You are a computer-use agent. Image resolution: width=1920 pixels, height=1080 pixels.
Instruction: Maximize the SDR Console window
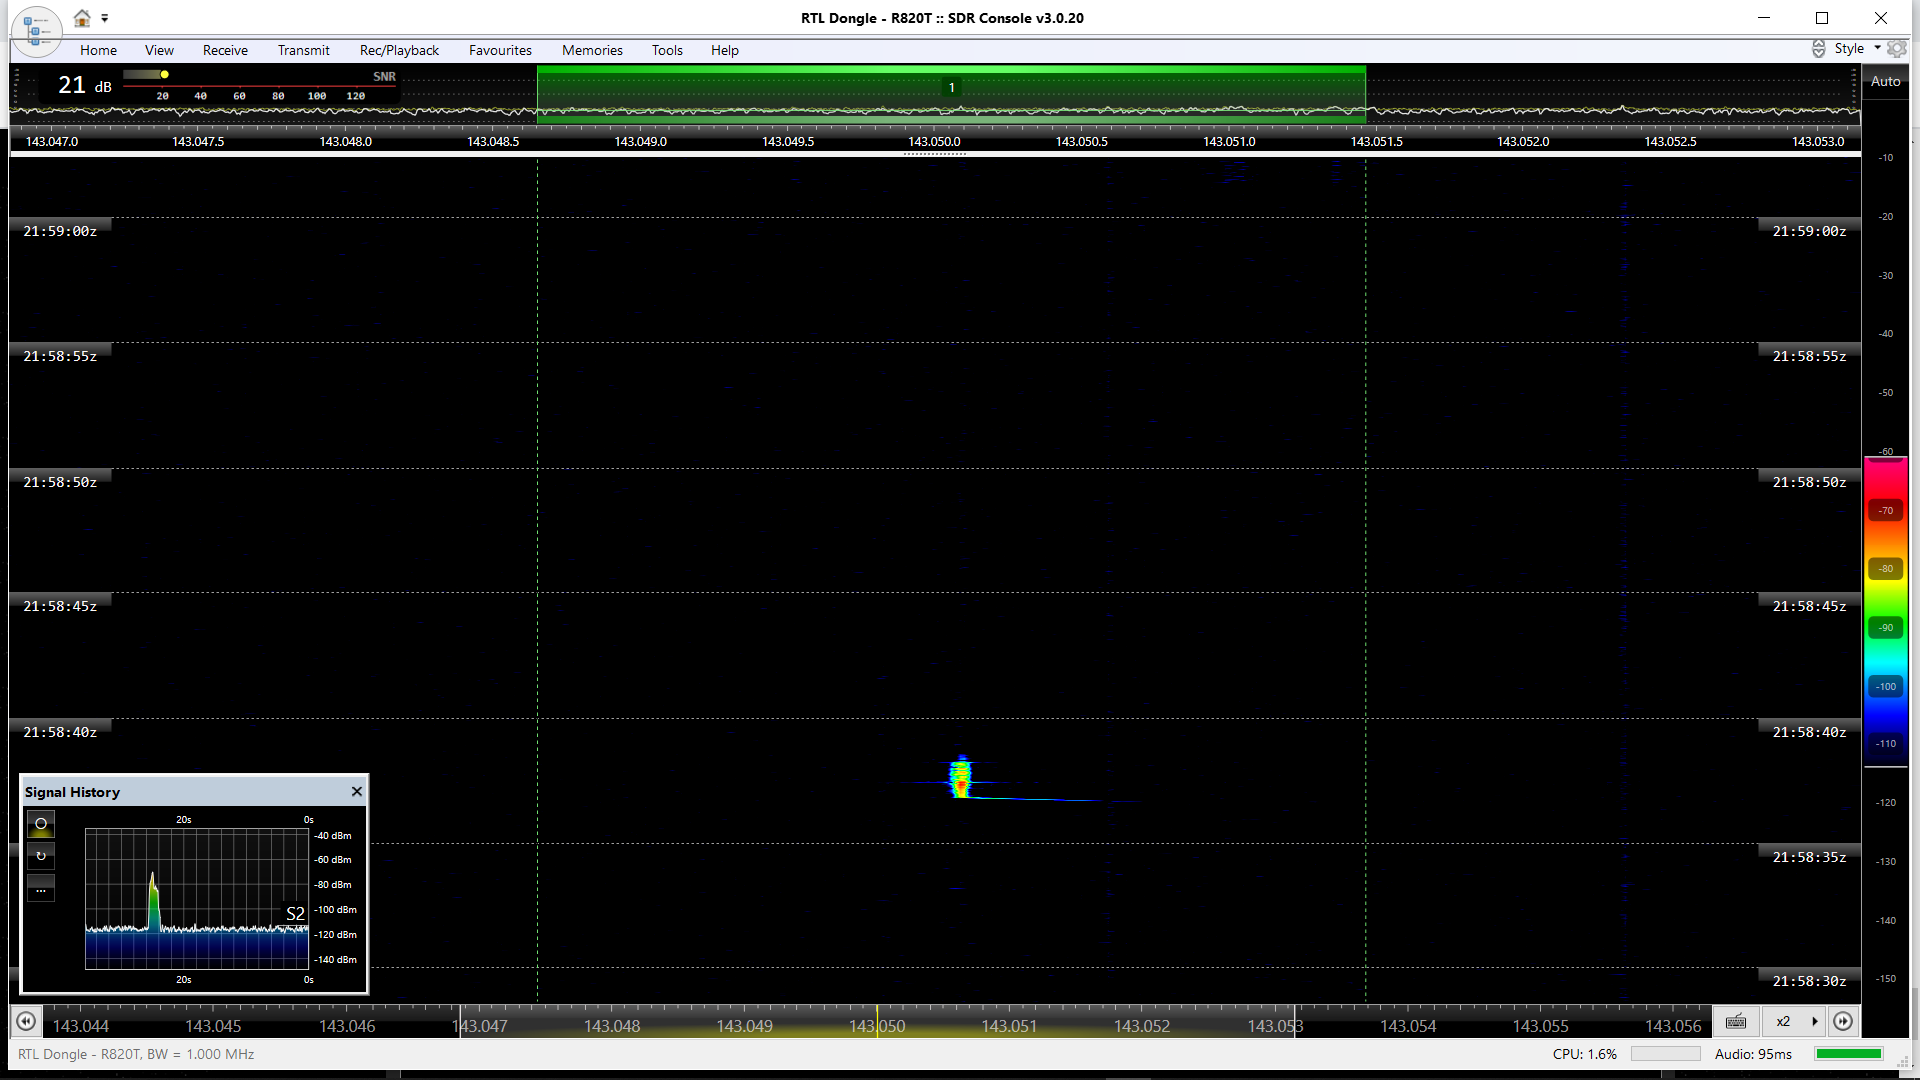pos(1822,18)
